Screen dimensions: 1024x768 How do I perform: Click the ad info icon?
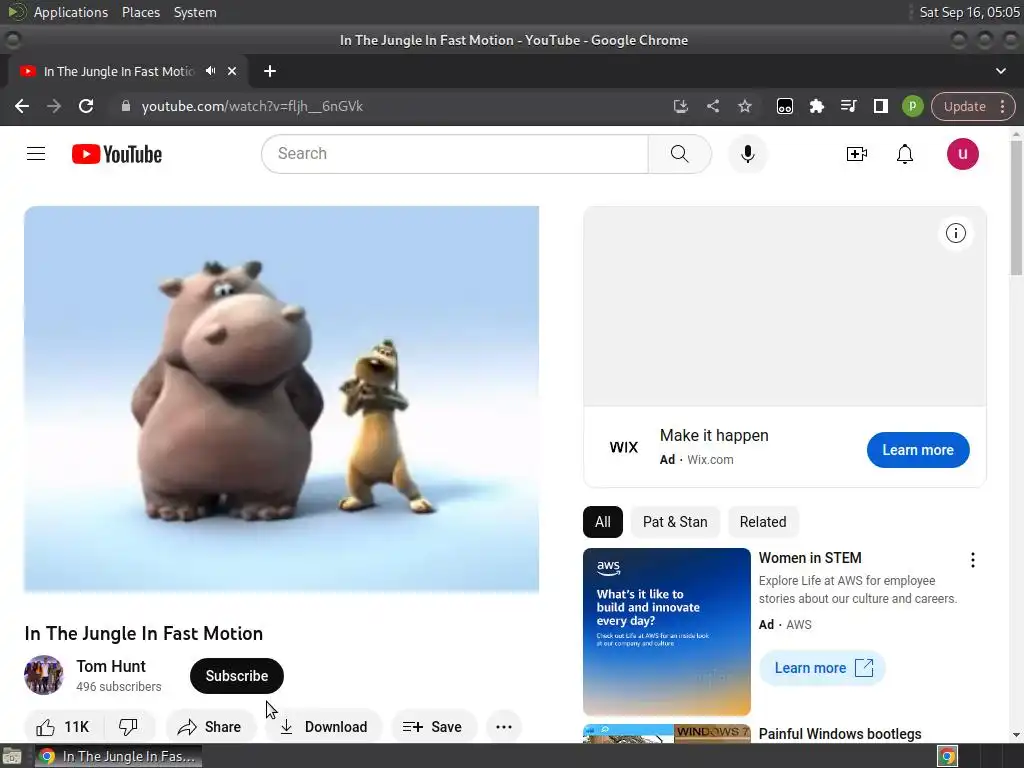[x=955, y=233]
